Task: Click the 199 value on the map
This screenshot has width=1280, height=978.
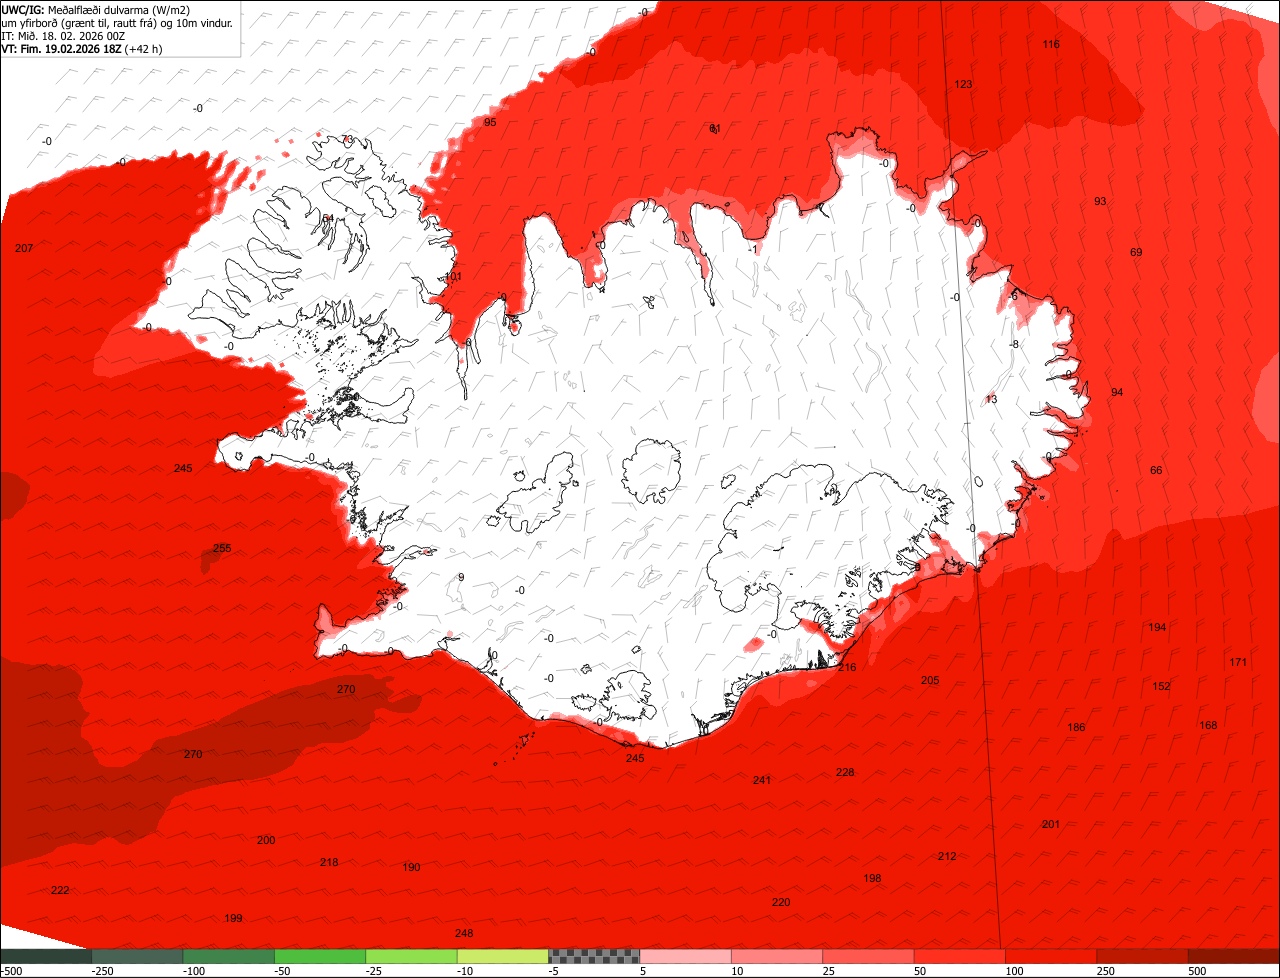Action: point(233,918)
